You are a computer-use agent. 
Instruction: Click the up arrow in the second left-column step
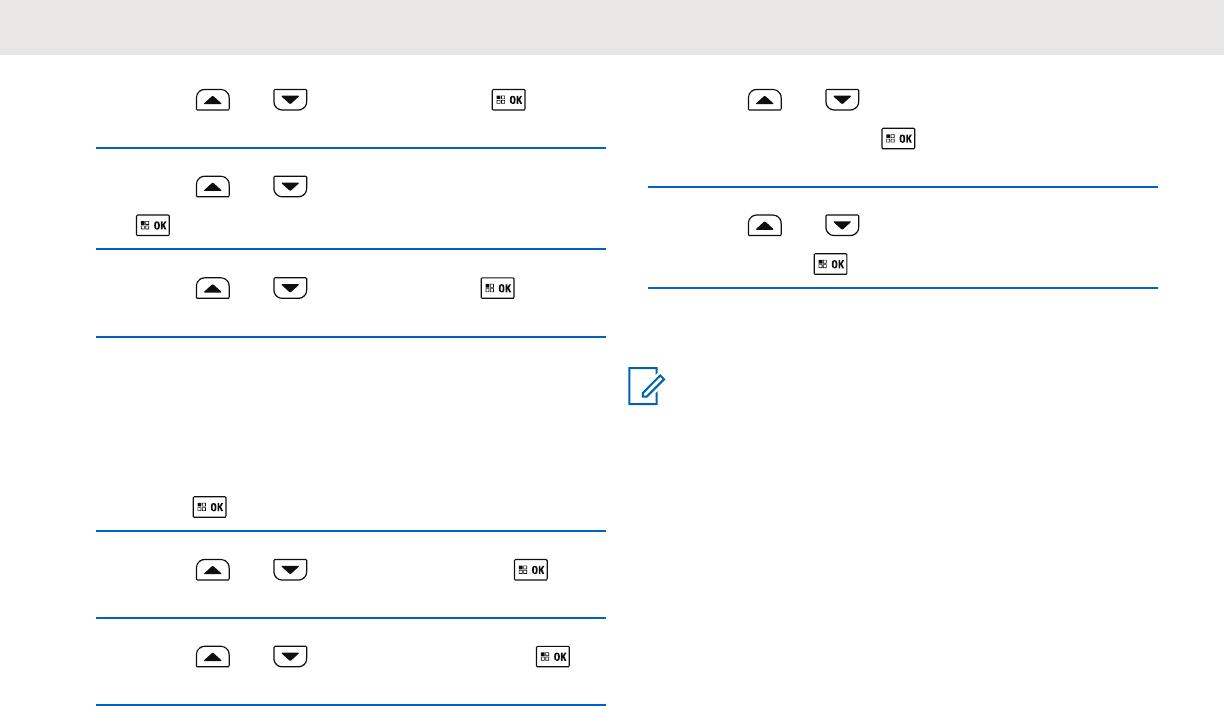pos(211,186)
